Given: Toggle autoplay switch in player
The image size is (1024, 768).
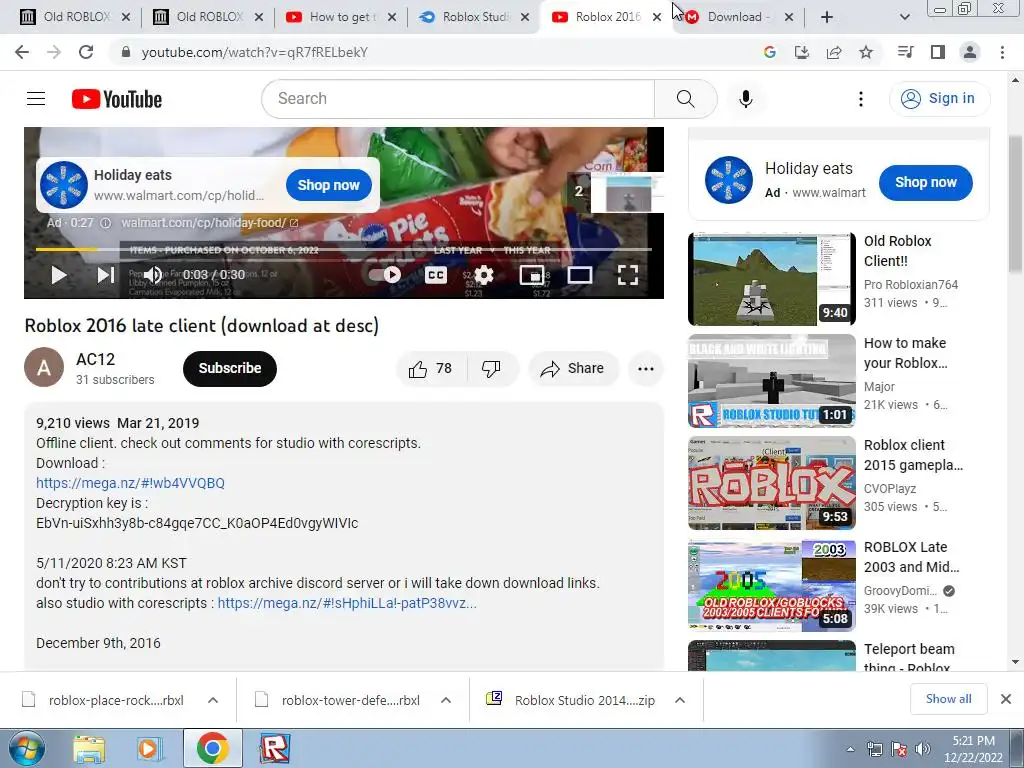Looking at the screenshot, I should (385, 275).
